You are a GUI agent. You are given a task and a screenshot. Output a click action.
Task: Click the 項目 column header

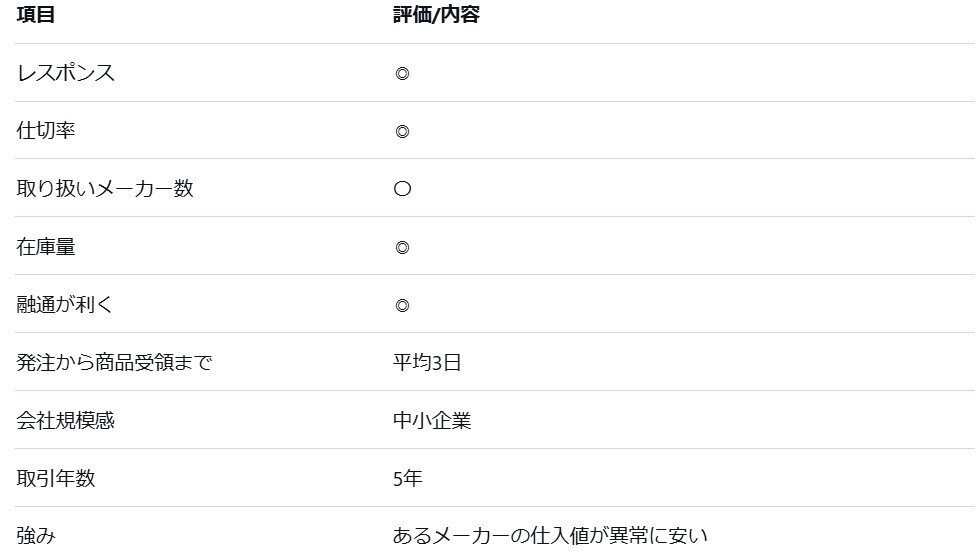(36, 16)
